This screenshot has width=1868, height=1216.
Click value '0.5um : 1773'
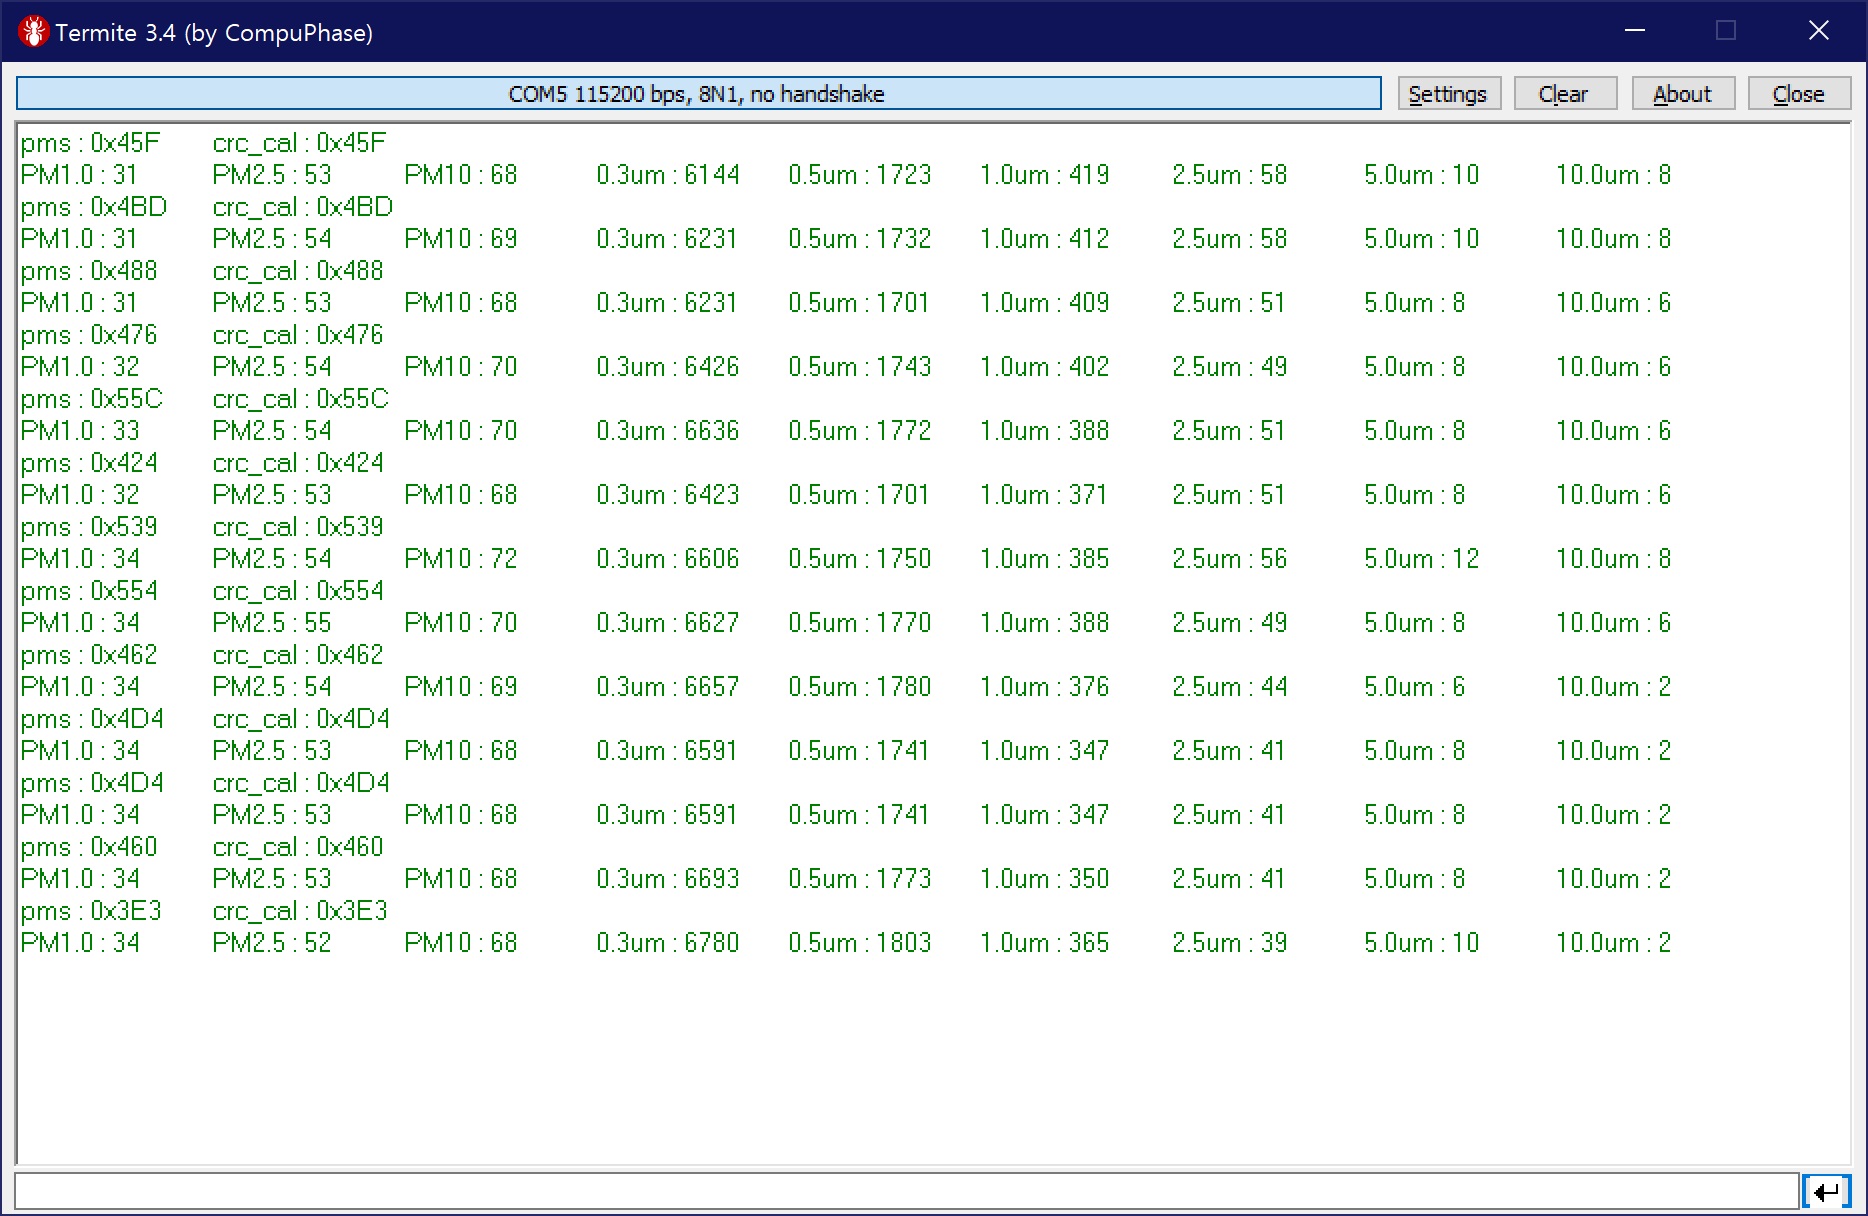(860, 879)
